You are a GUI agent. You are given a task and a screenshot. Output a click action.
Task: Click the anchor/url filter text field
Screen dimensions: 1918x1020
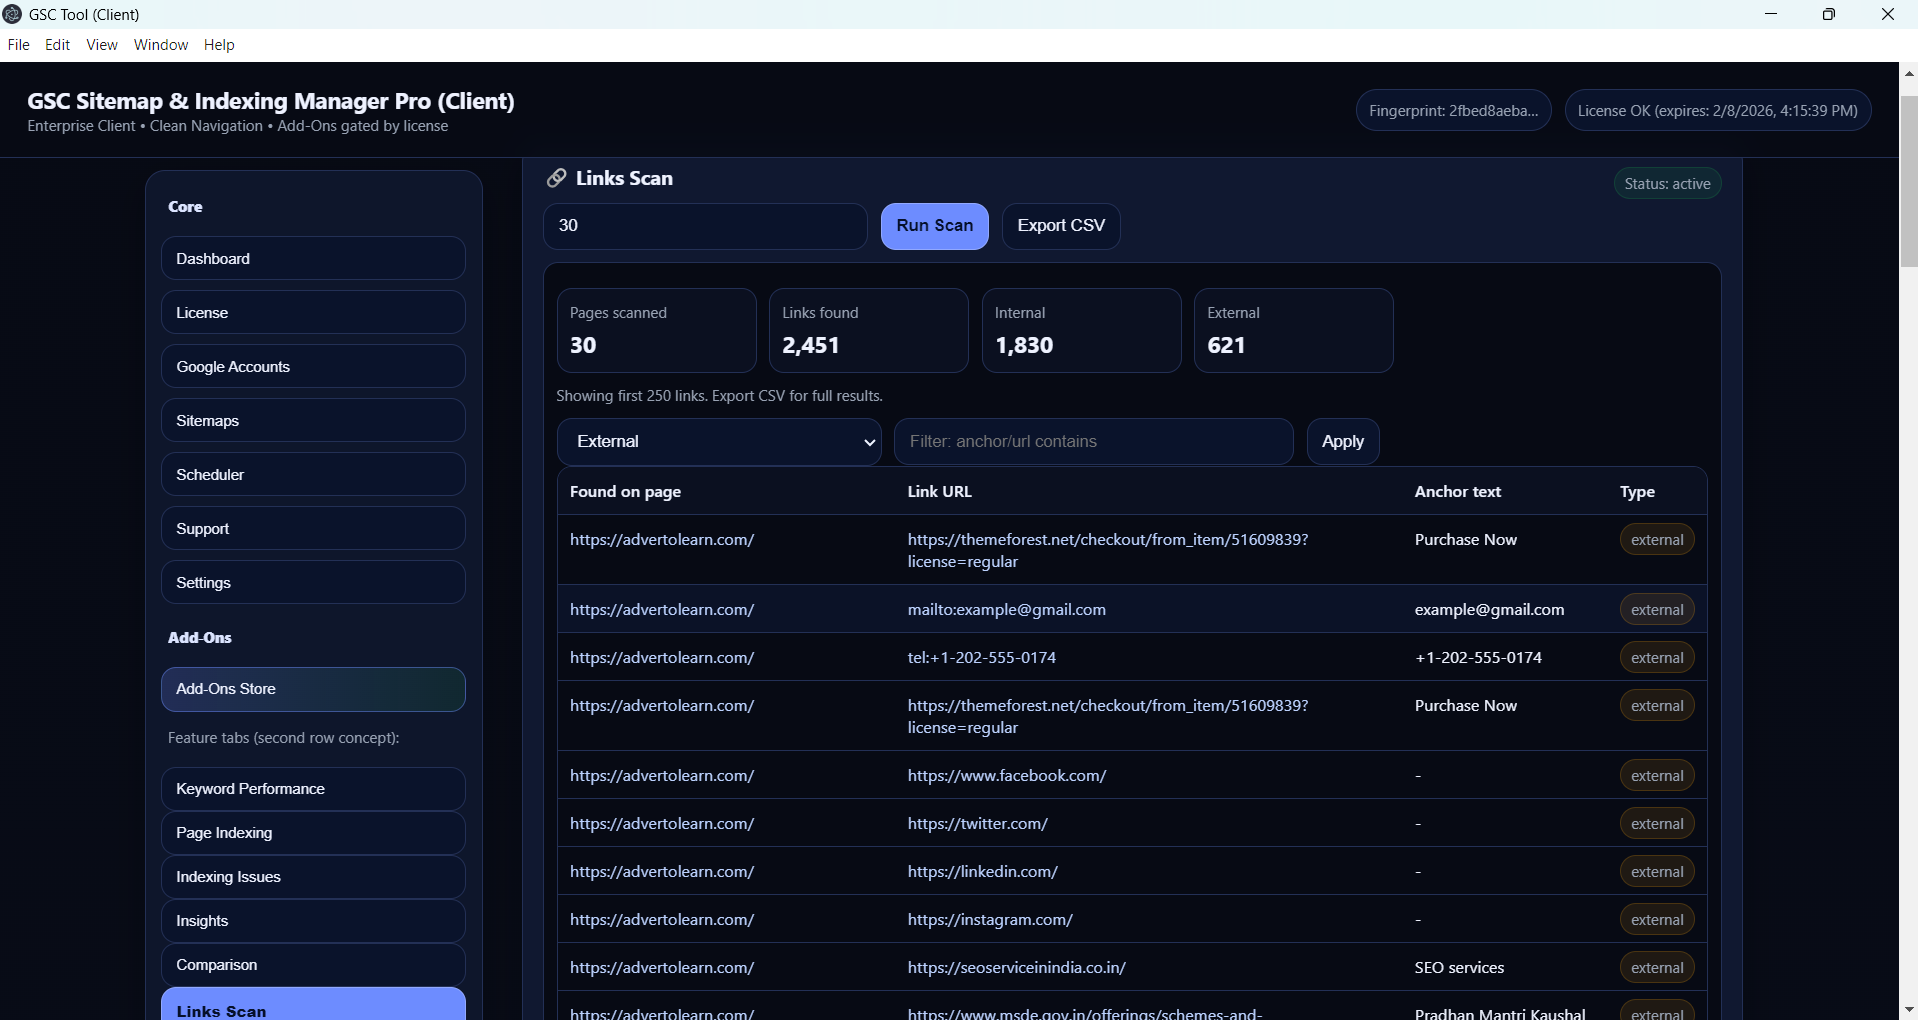(x=1092, y=441)
